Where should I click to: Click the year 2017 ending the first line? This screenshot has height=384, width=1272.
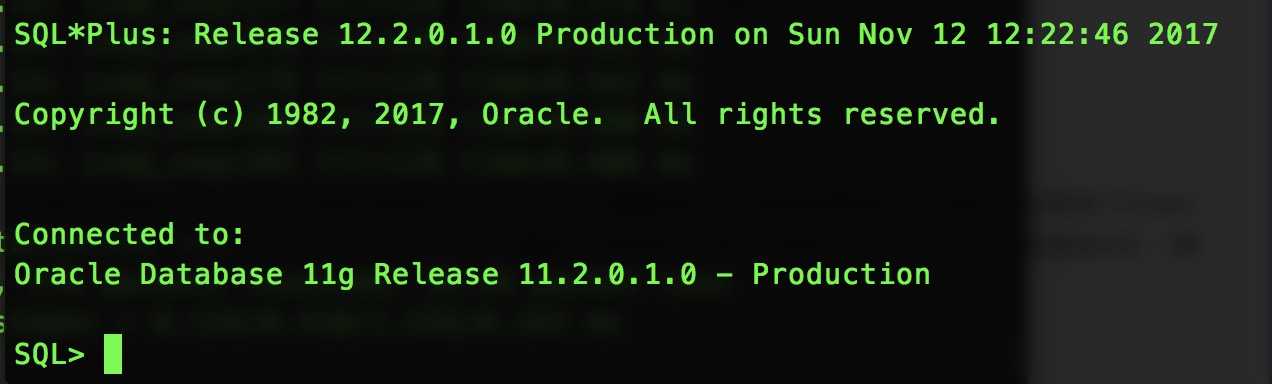[1184, 35]
